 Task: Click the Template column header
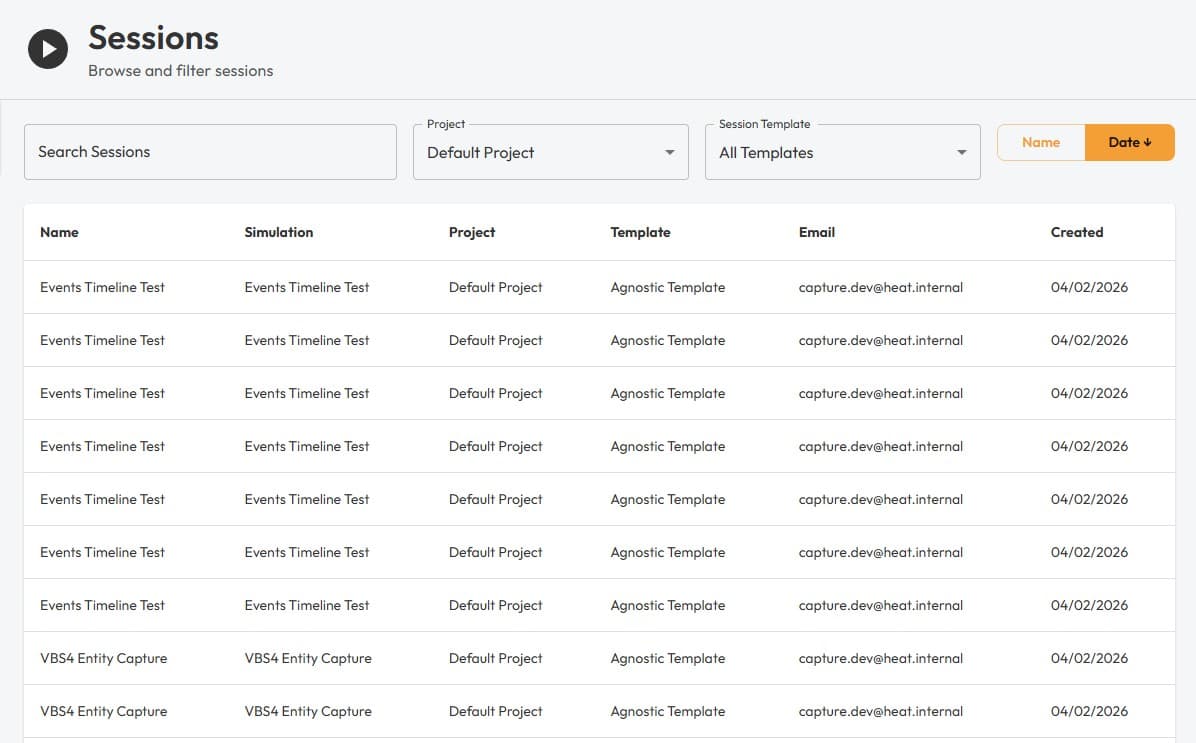coord(640,232)
